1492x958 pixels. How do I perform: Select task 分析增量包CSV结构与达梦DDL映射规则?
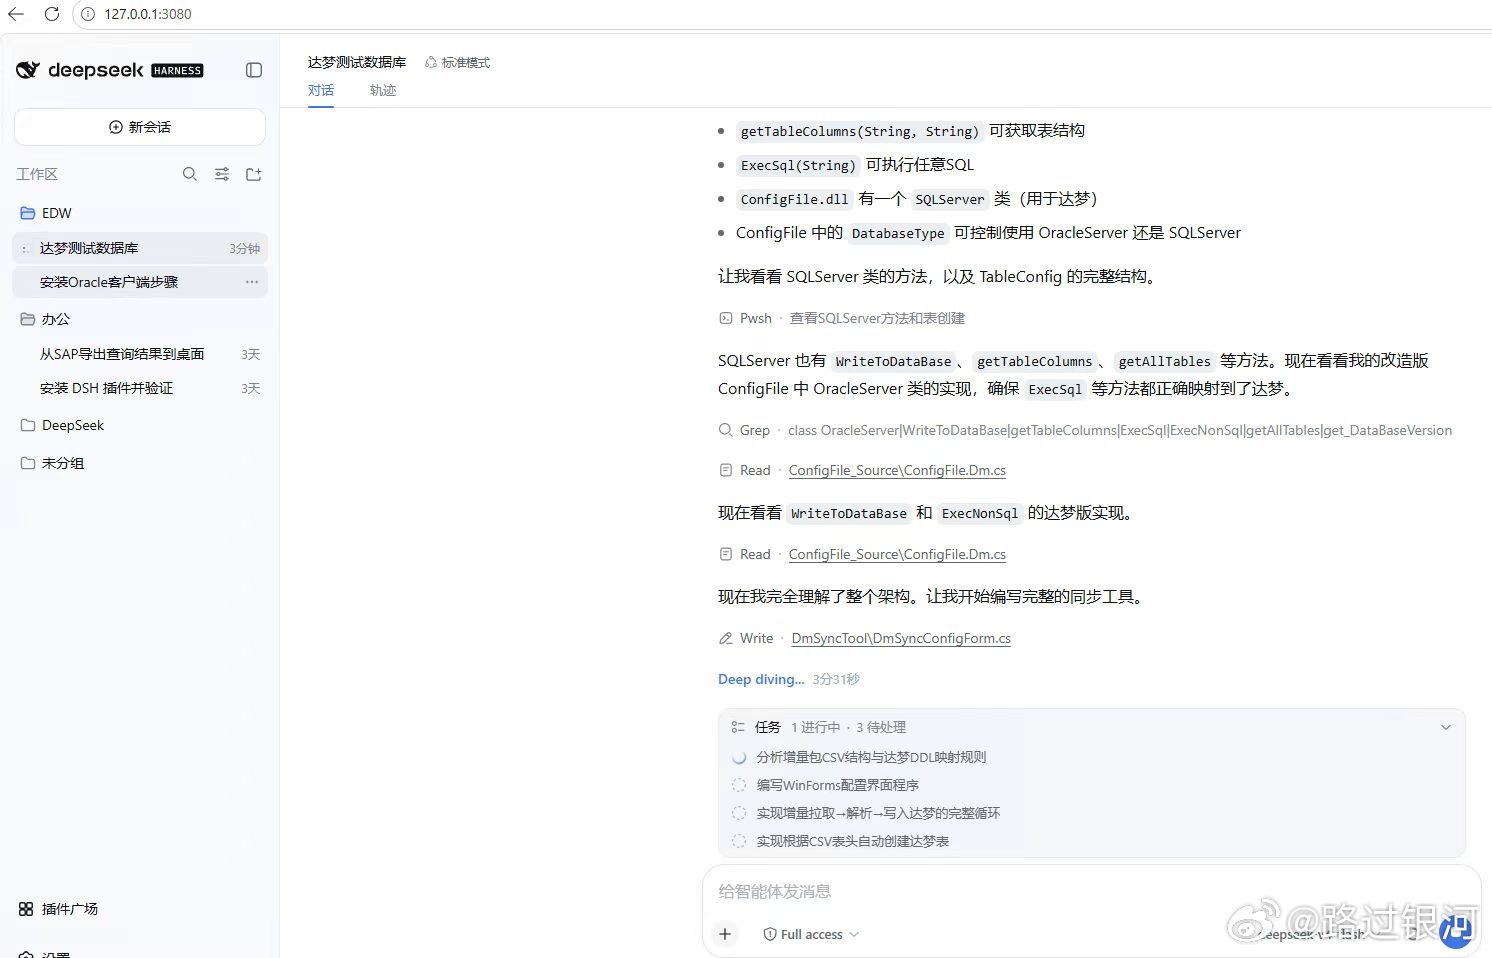pyautogui.click(x=871, y=757)
